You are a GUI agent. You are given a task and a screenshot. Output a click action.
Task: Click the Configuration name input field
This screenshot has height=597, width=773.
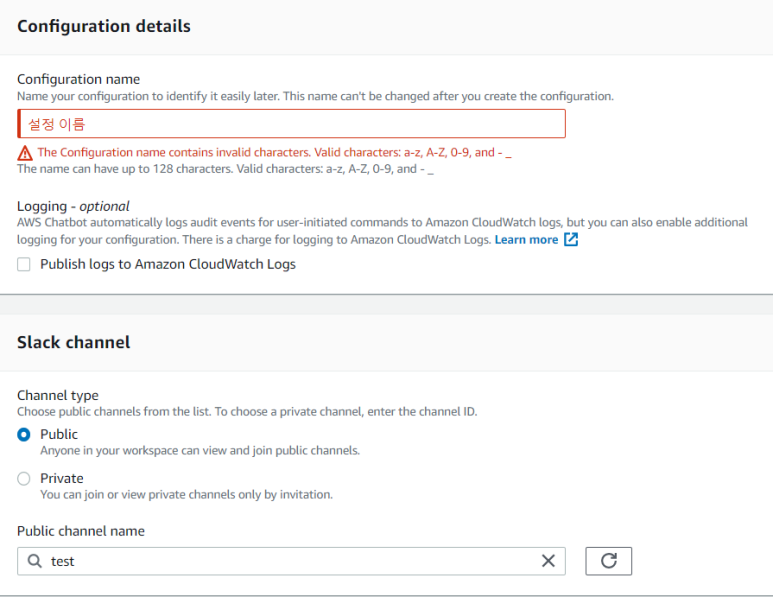[291, 124]
